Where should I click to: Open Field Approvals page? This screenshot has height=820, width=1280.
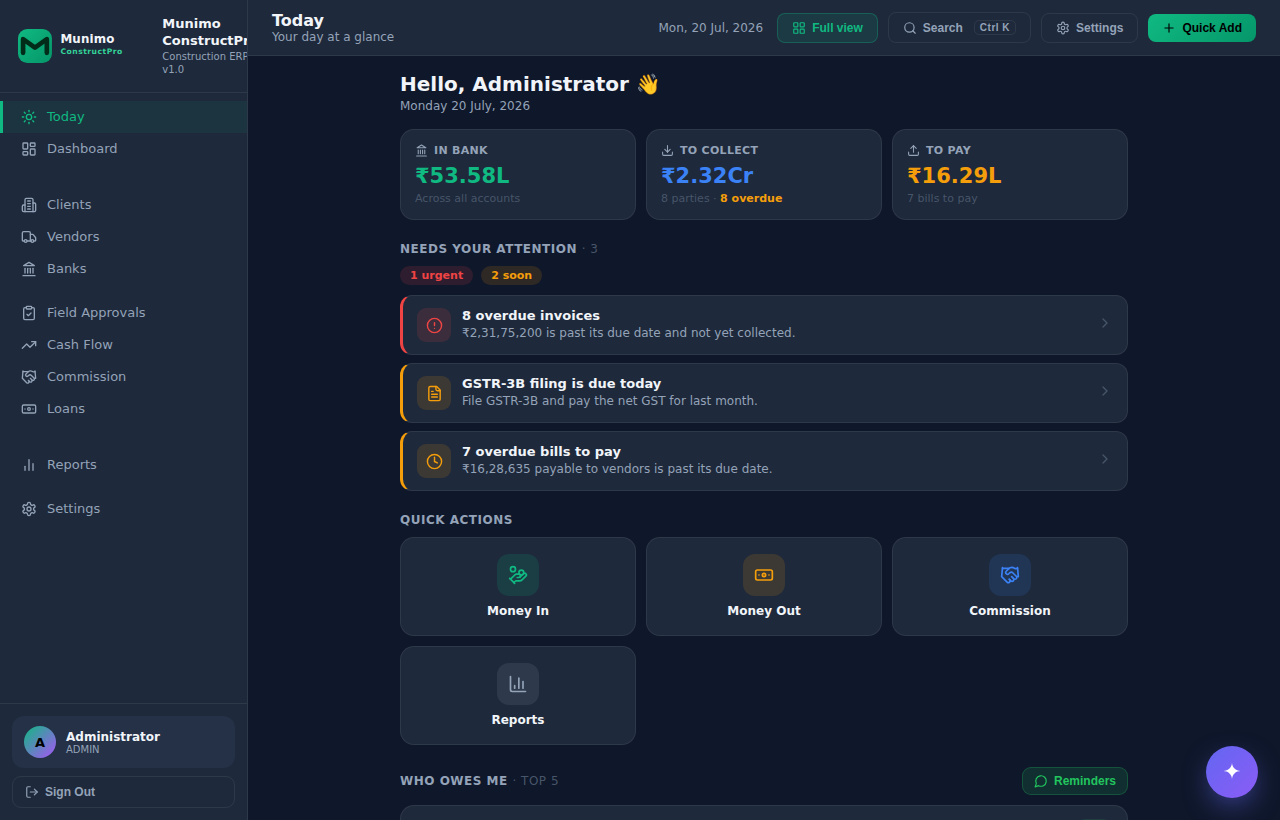(123, 313)
